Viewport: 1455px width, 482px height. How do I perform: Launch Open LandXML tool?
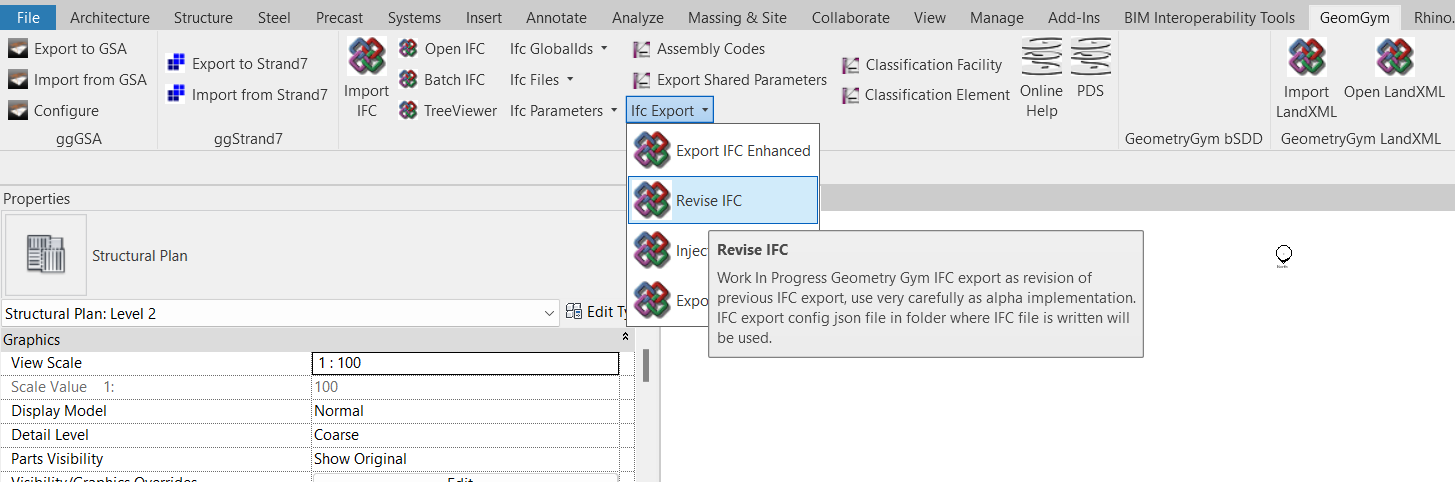pyautogui.click(x=1394, y=68)
